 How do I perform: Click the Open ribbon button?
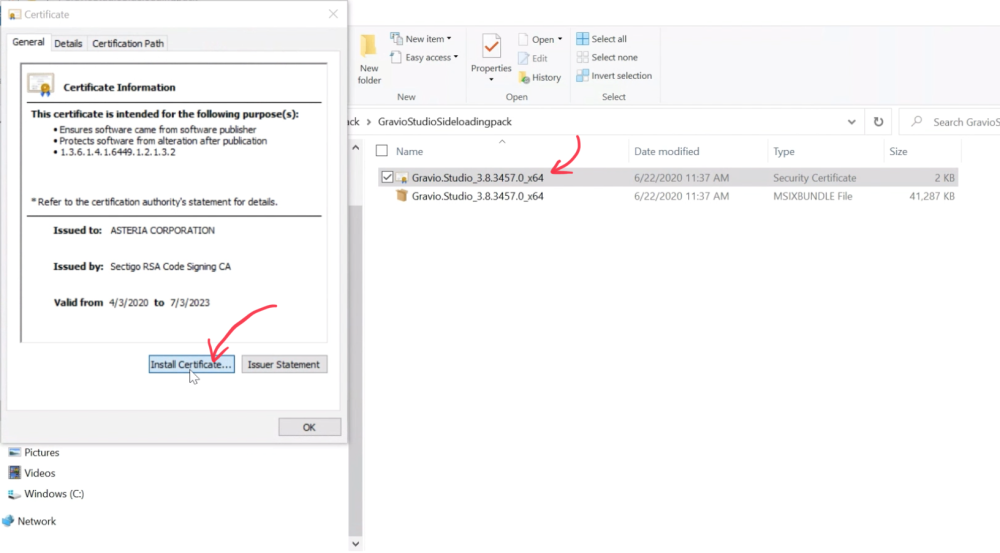click(536, 40)
